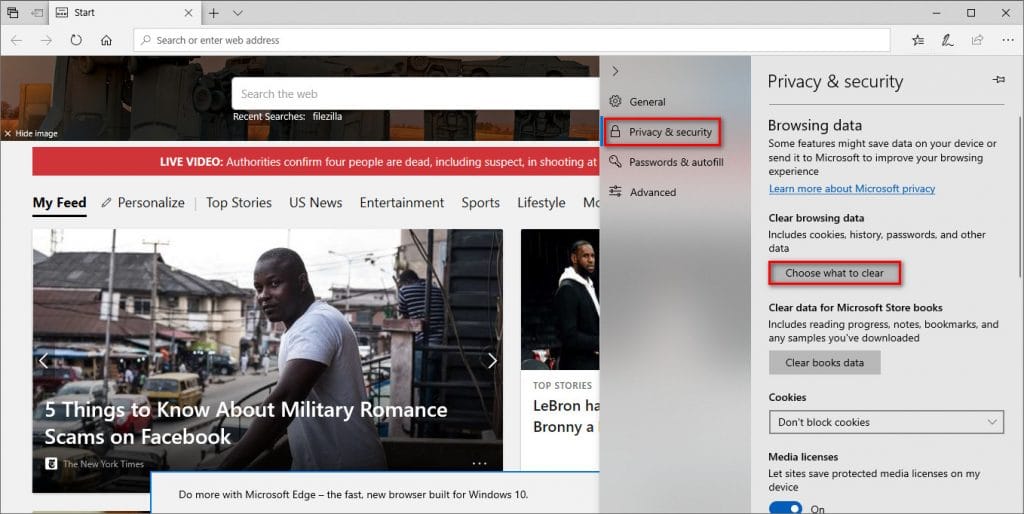Click the tabs set-aside icon
1024x514 pixels.
click(x=12, y=12)
